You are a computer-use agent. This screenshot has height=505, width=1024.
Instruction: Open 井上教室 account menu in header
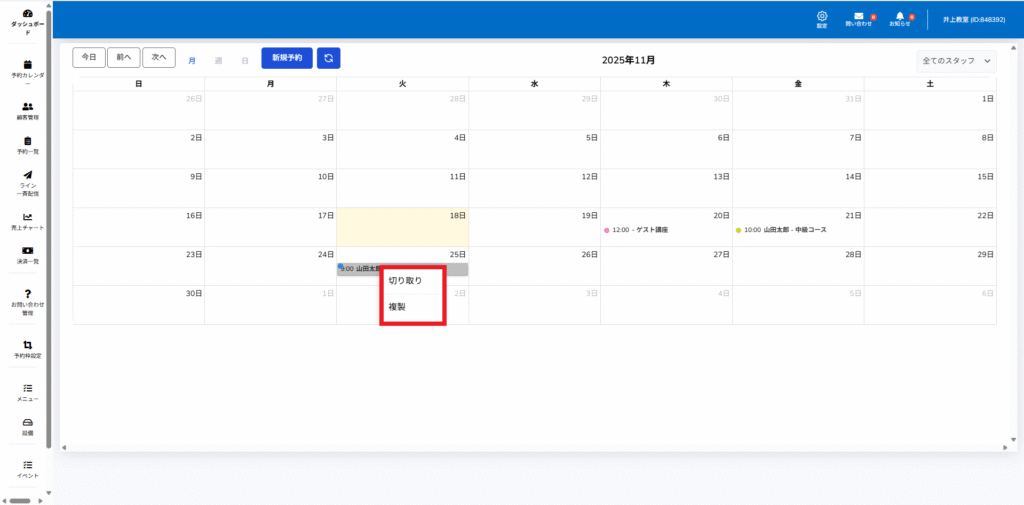pyautogui.click(x=973, y=19)
